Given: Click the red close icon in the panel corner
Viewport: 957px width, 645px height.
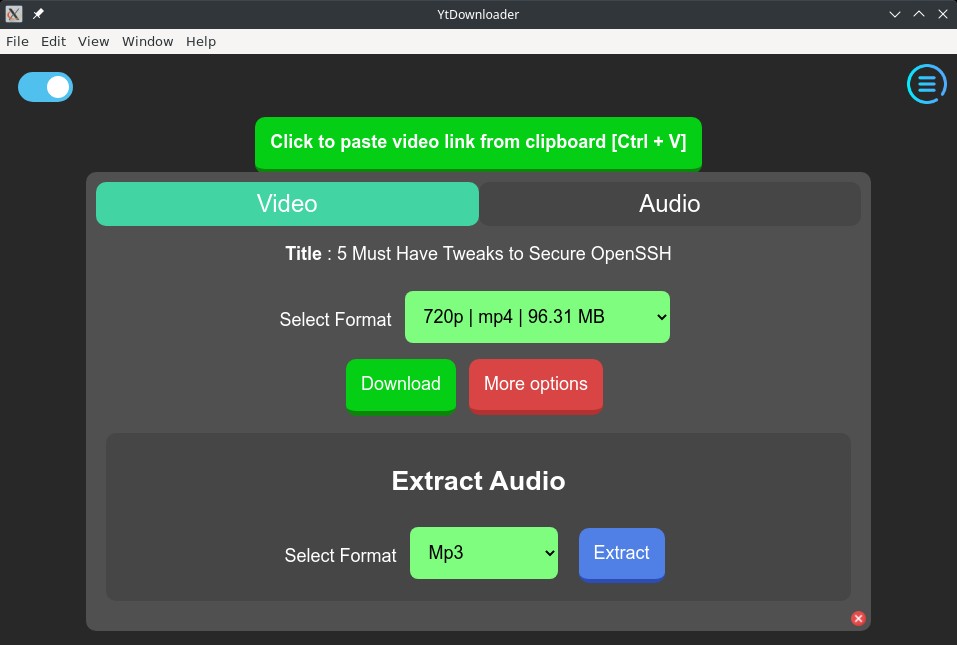Looking at the screenshot, I should click(x=858, y=618).
